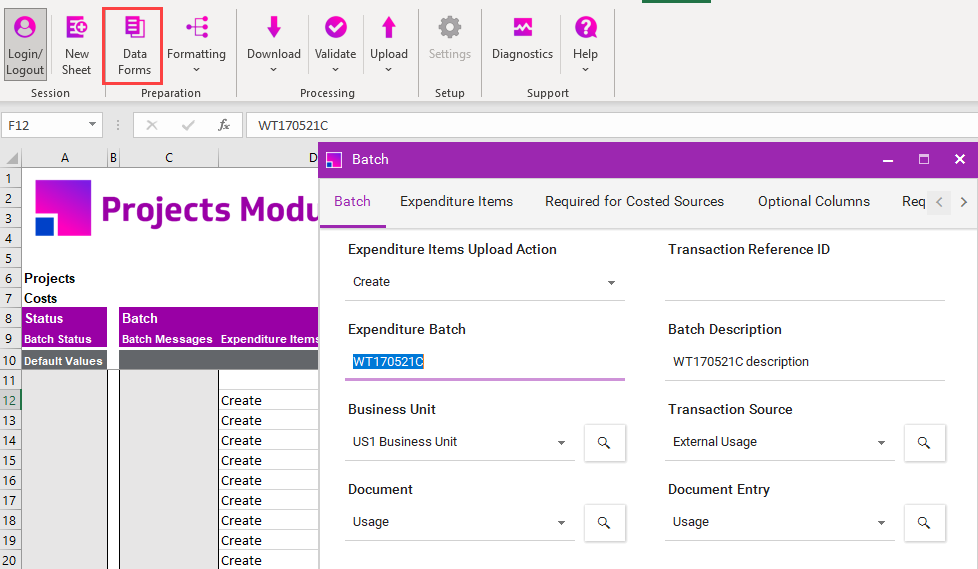Expand the Upload dropdown arrow
Viewport: 978px width, 569px height.
click(x=389, y=70)
